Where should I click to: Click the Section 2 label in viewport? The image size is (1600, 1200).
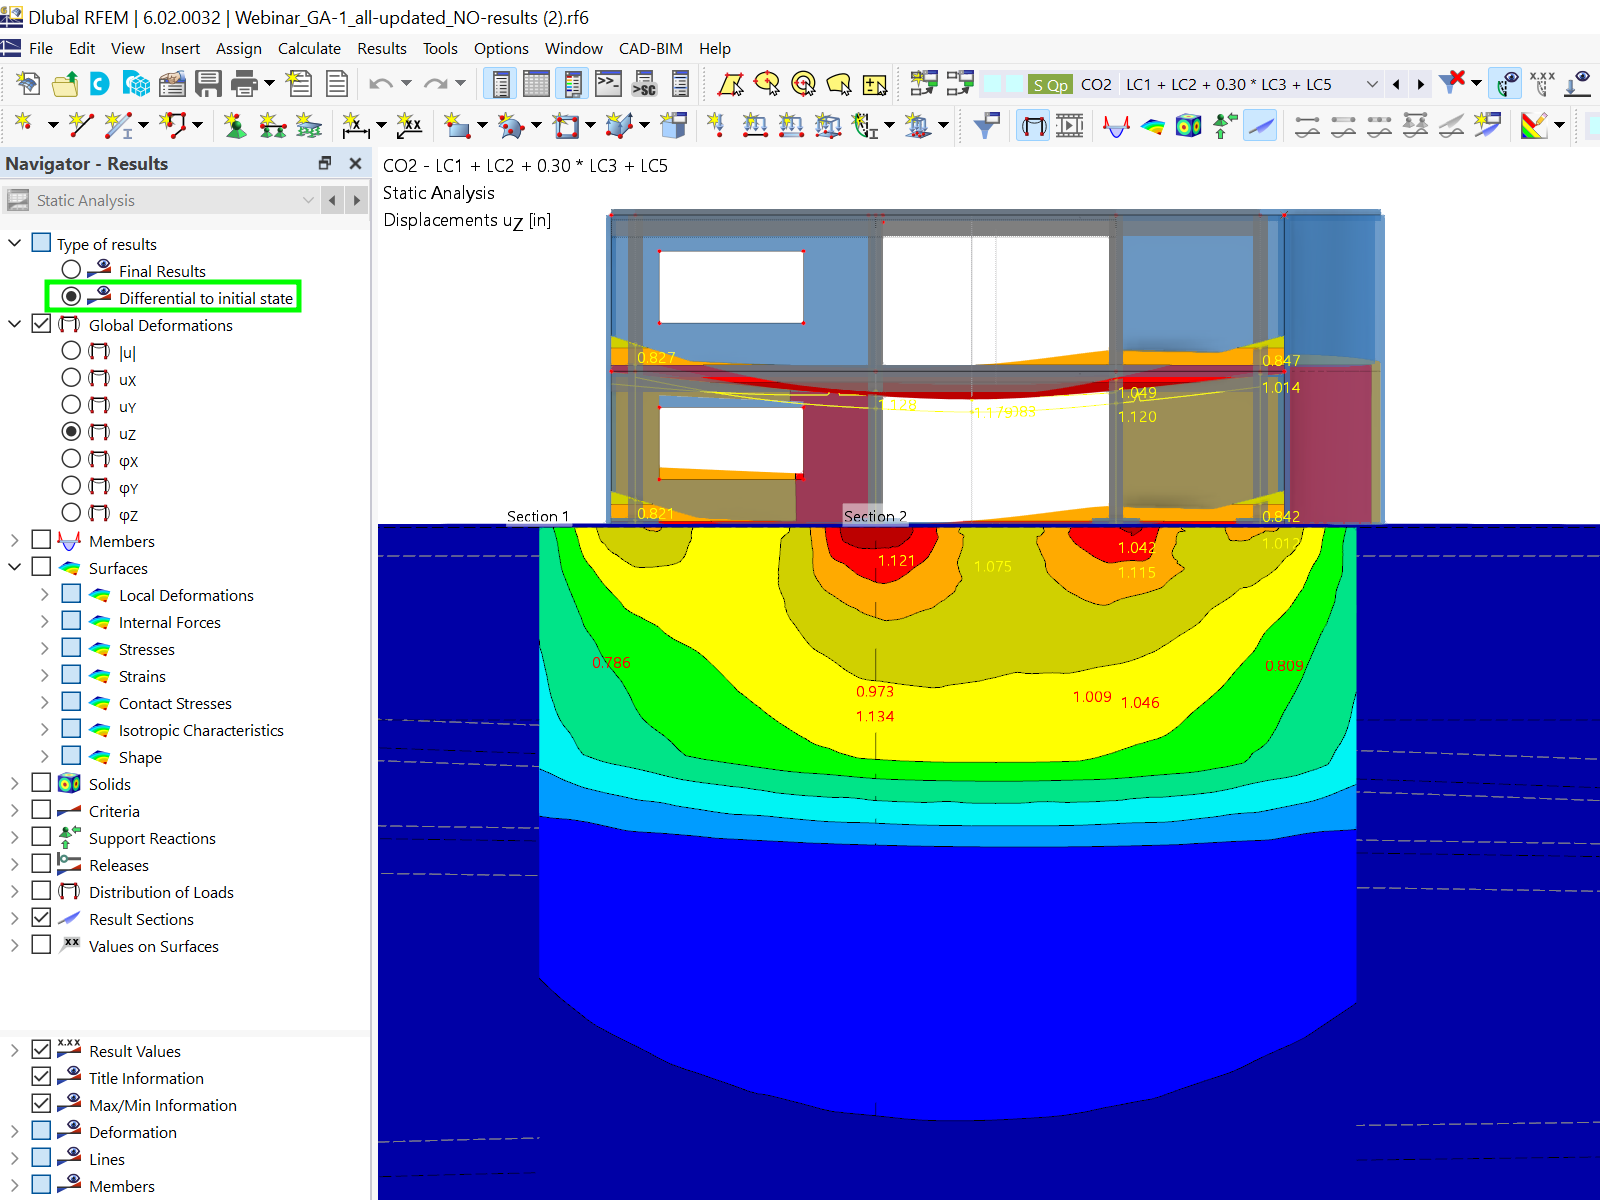pos(875,516)
